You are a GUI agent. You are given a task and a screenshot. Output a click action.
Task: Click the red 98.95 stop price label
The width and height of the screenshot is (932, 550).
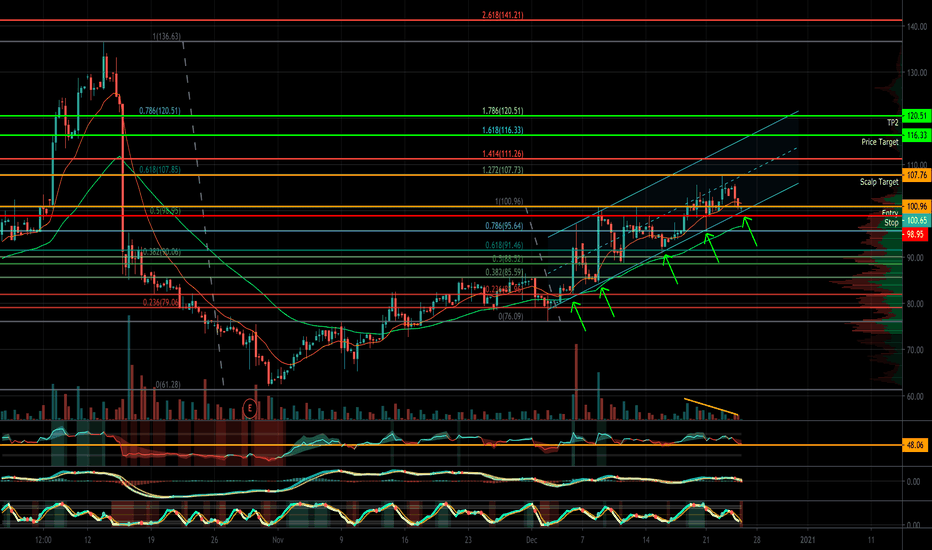914,235
